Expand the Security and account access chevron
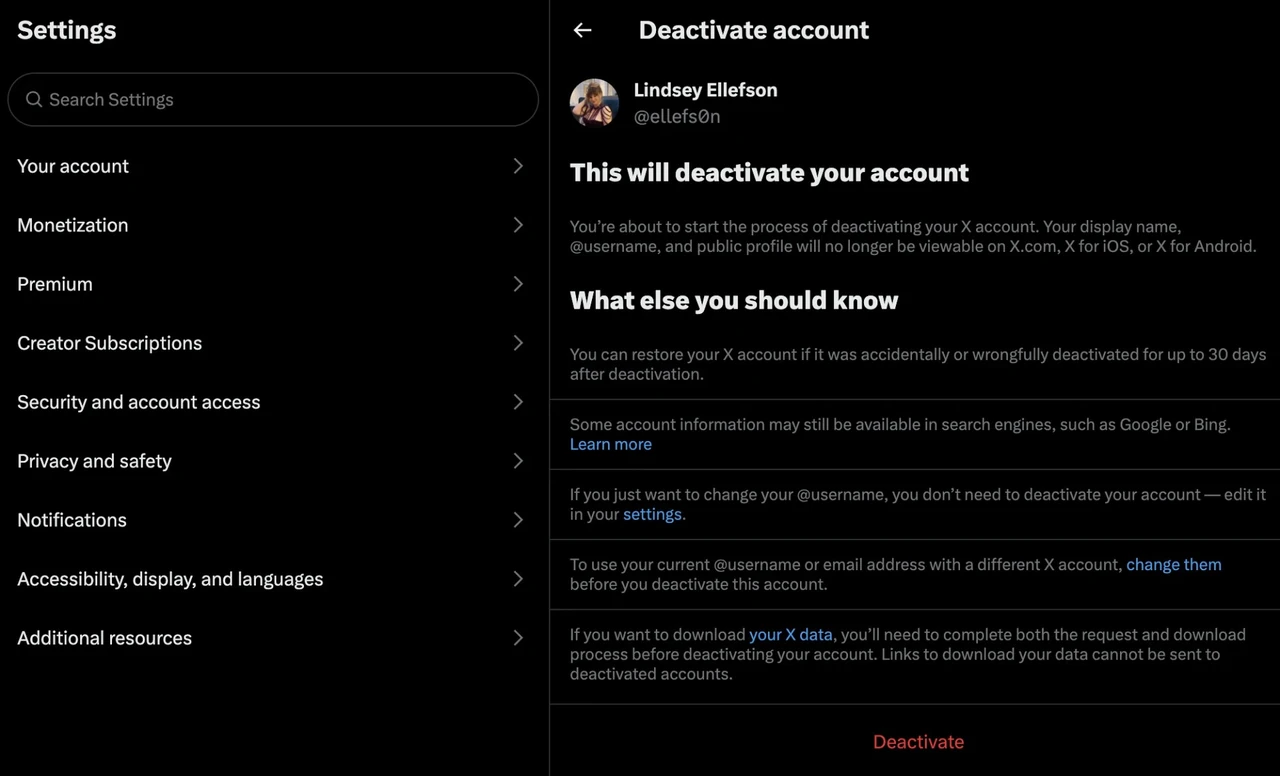The height and width of the screenshot is (776, 1280). click(x=518, y=402)
